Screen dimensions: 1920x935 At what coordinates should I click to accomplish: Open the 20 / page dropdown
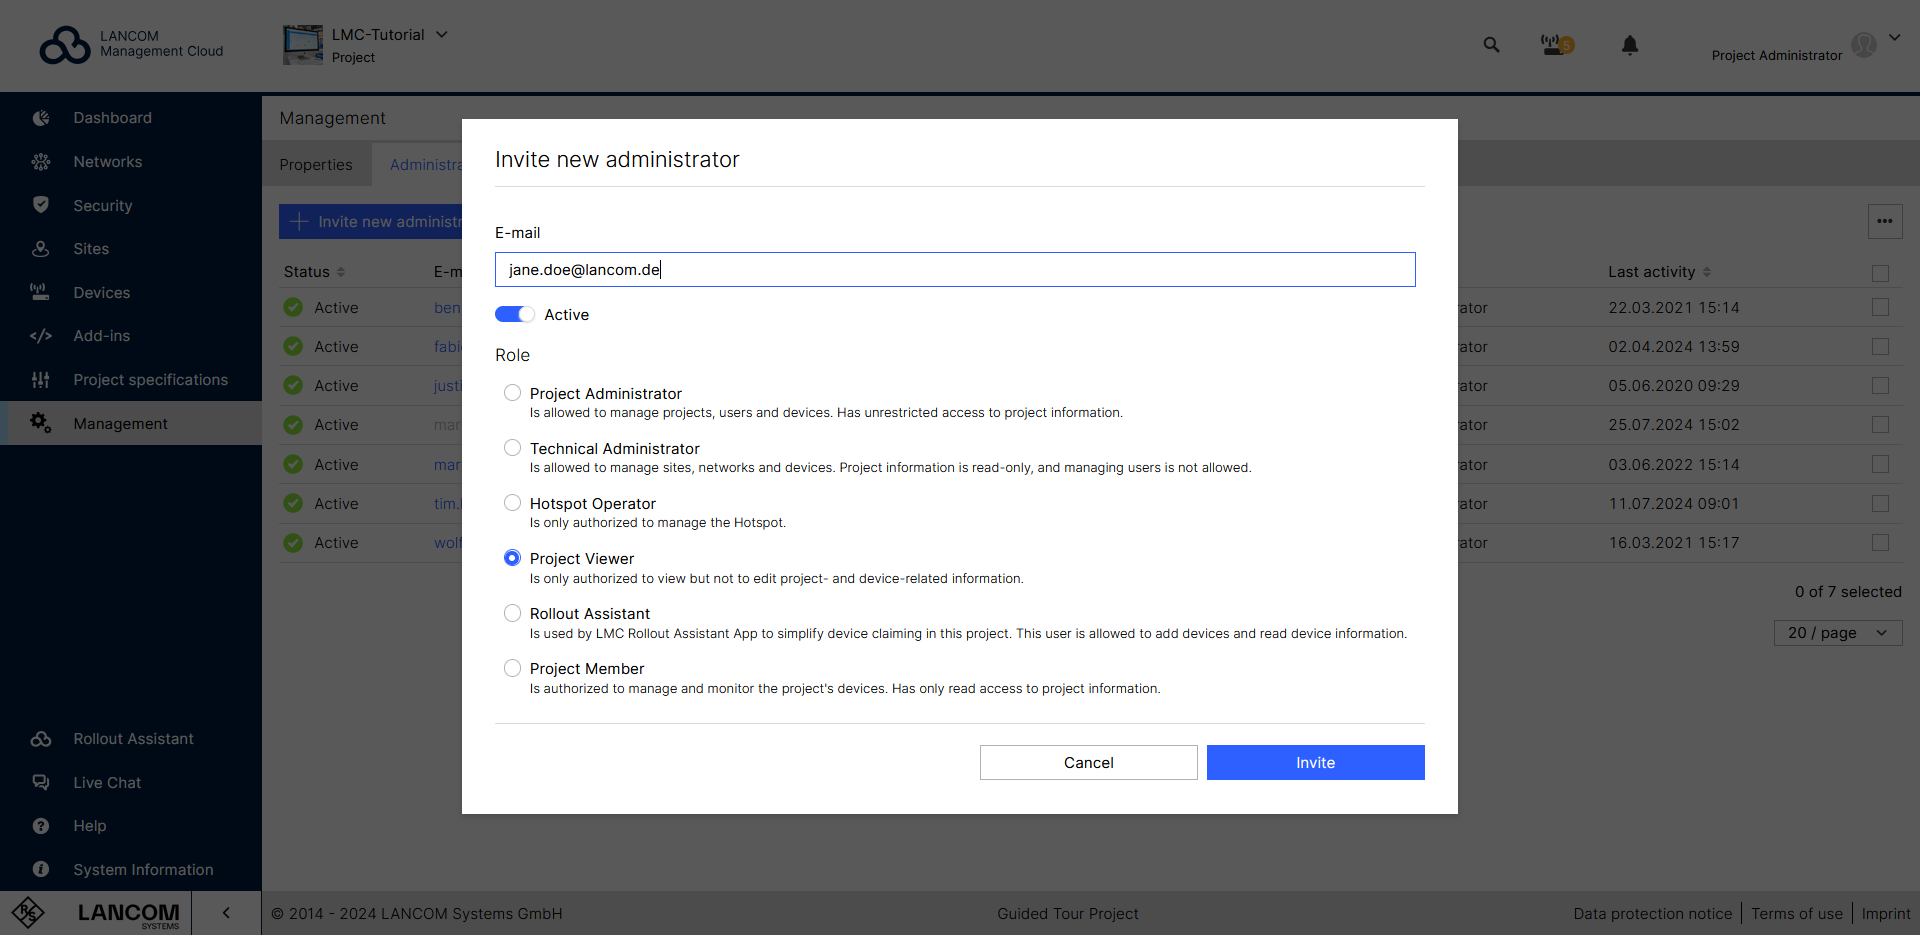pyautogui.click(x=1838, y=633)
